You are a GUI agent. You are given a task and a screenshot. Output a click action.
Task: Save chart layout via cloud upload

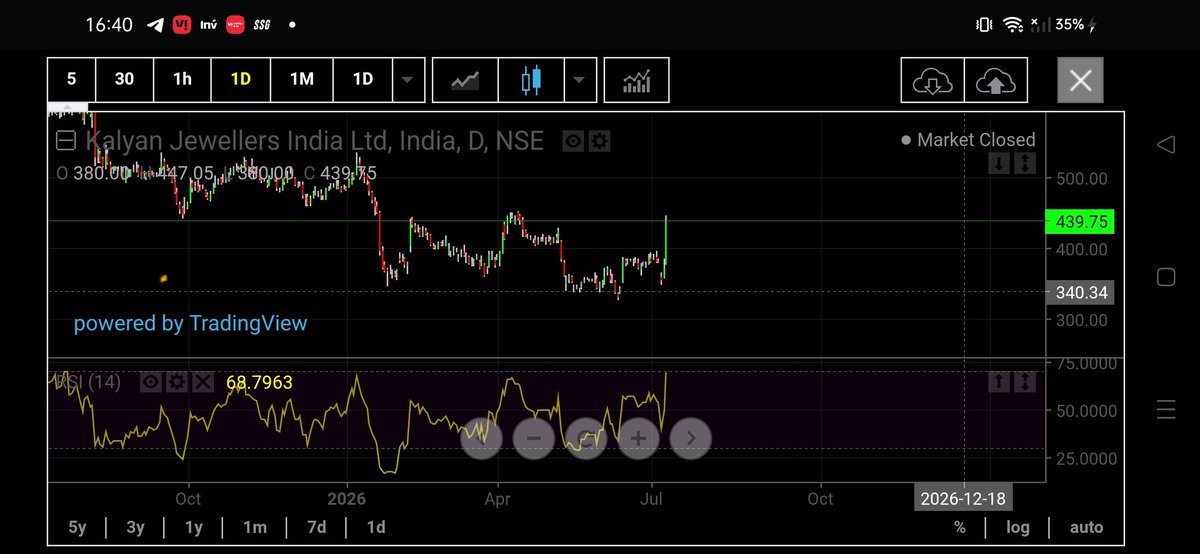point(994,80)
